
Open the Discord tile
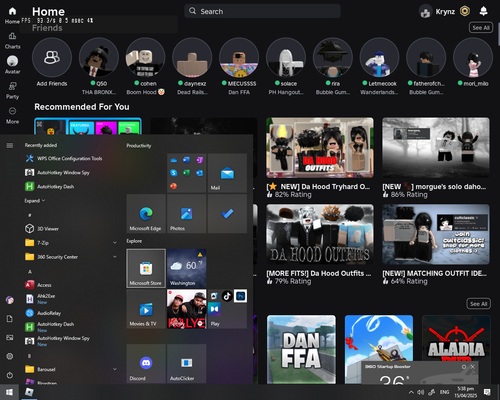pos(146,364)
